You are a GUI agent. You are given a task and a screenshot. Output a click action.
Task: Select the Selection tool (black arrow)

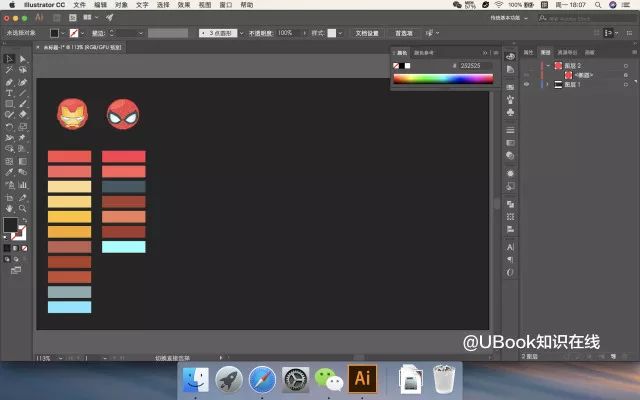(x=9, y=59)
